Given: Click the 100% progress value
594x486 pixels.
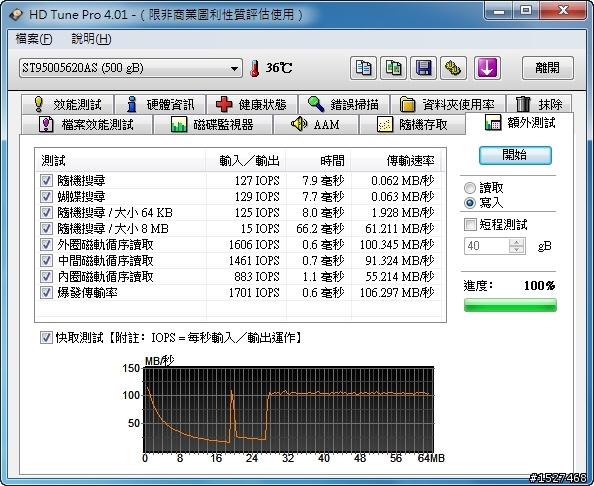Looking at the screenshot, I should pos(539,286).
